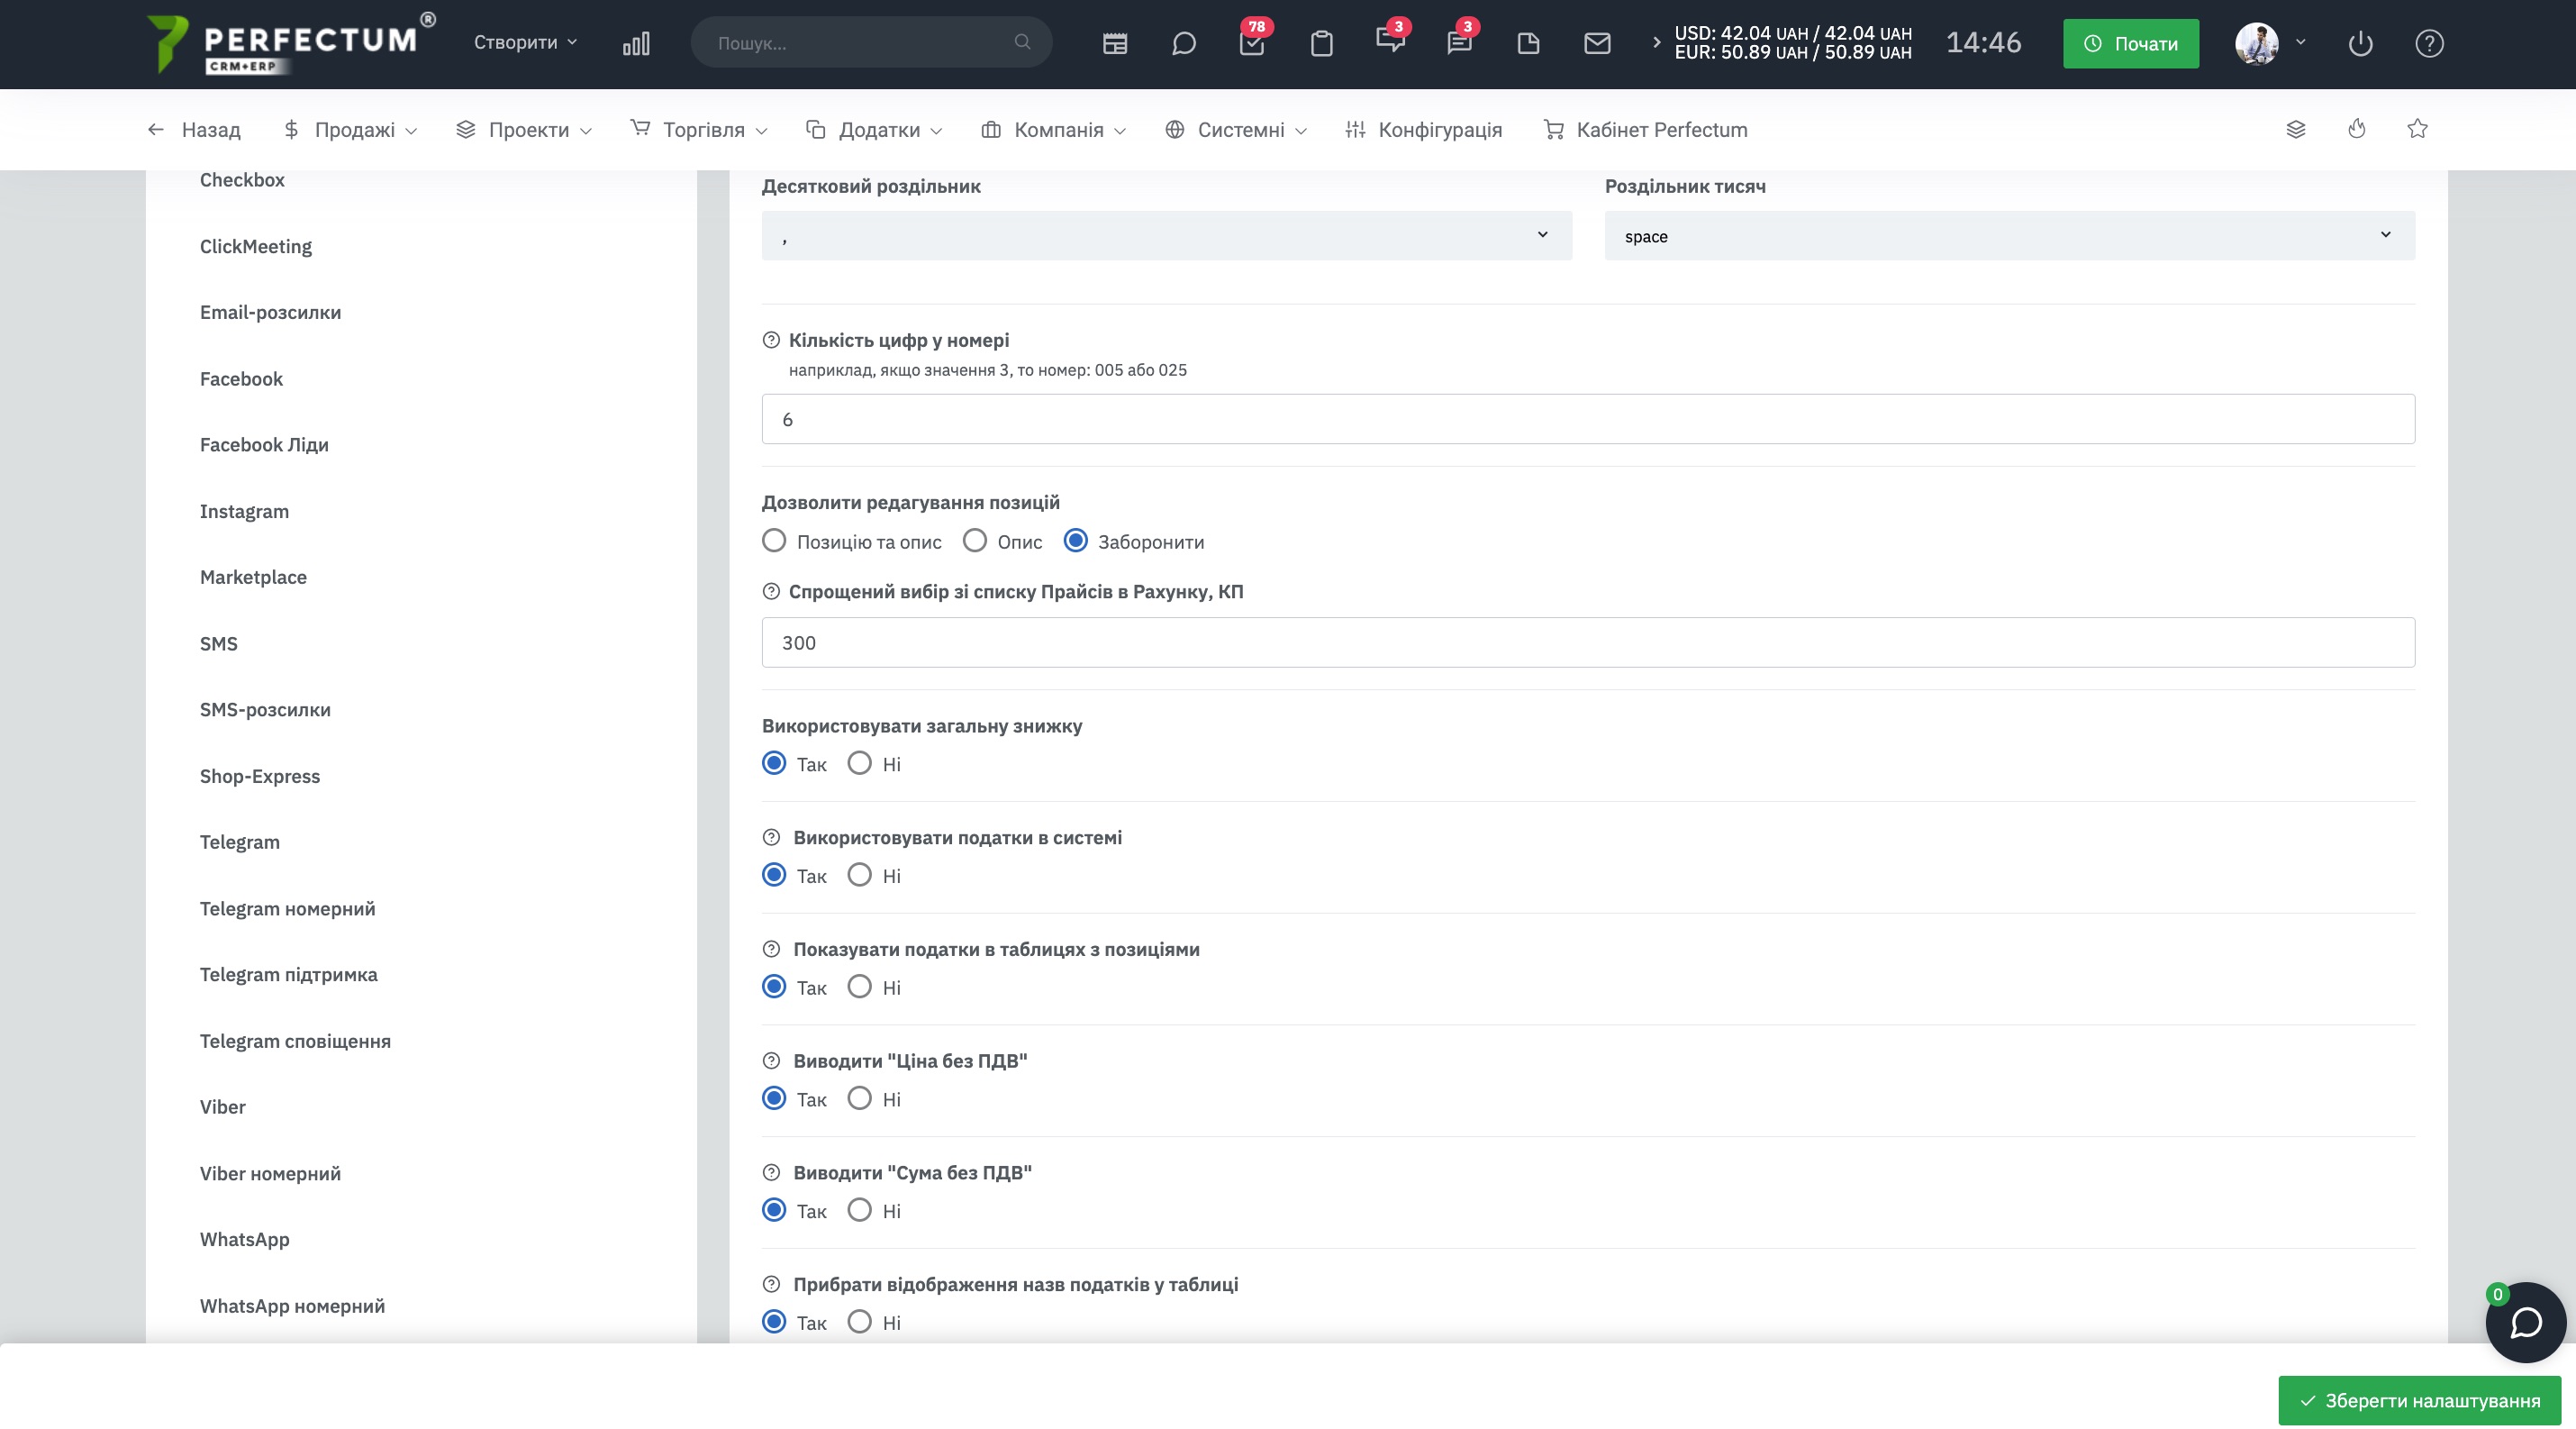Open the Десятковий роздільник dropdown
This screenshot has width=2576, height=1429.
tap(1166, 235)
